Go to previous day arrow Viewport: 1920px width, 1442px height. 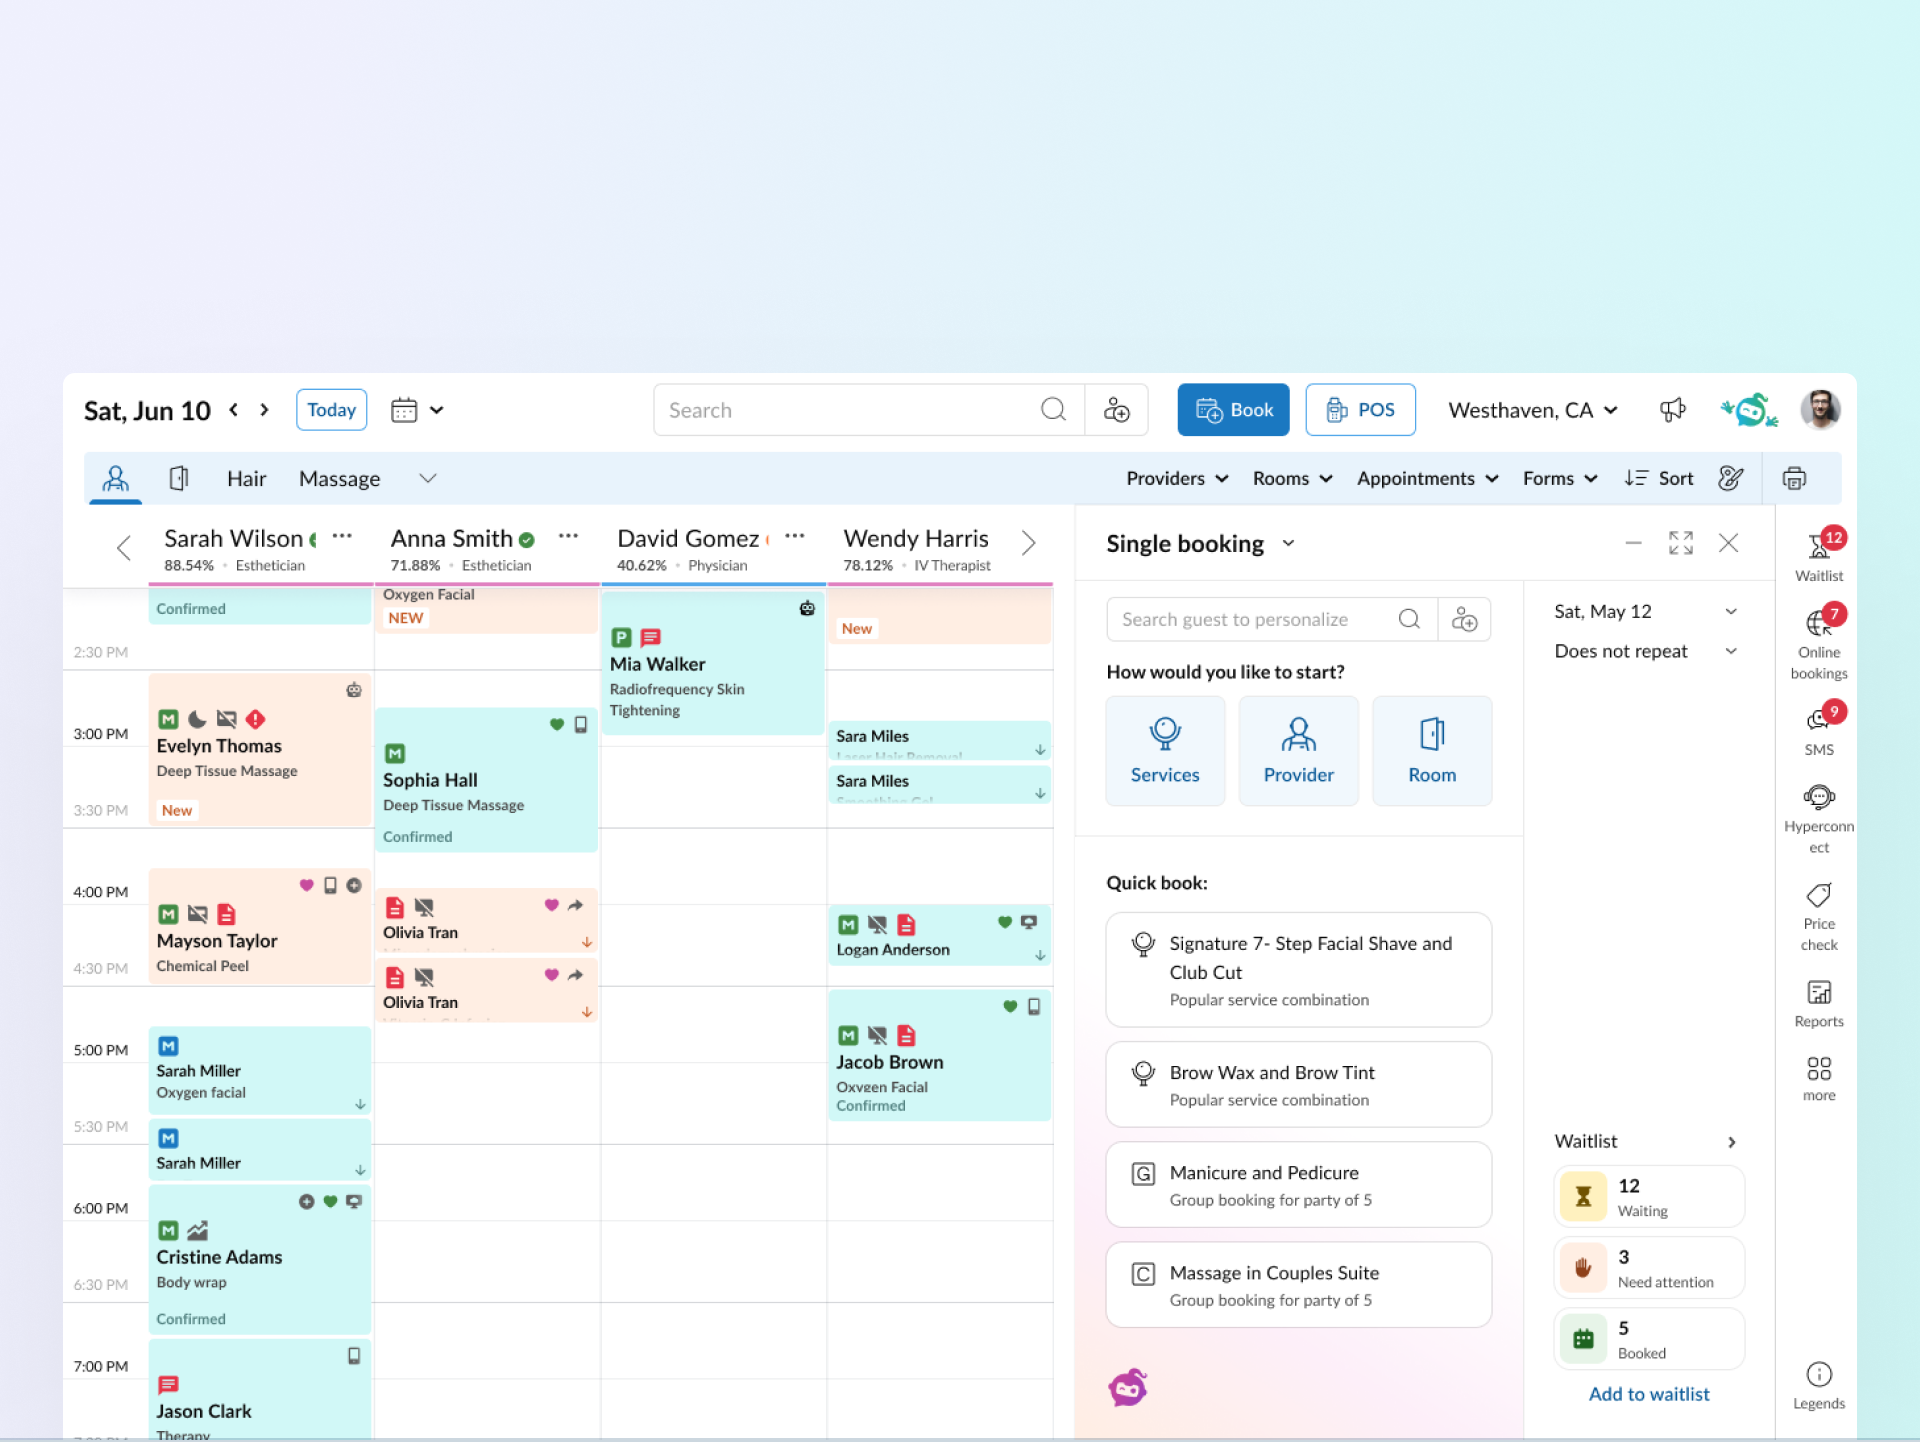coord(234,410)
